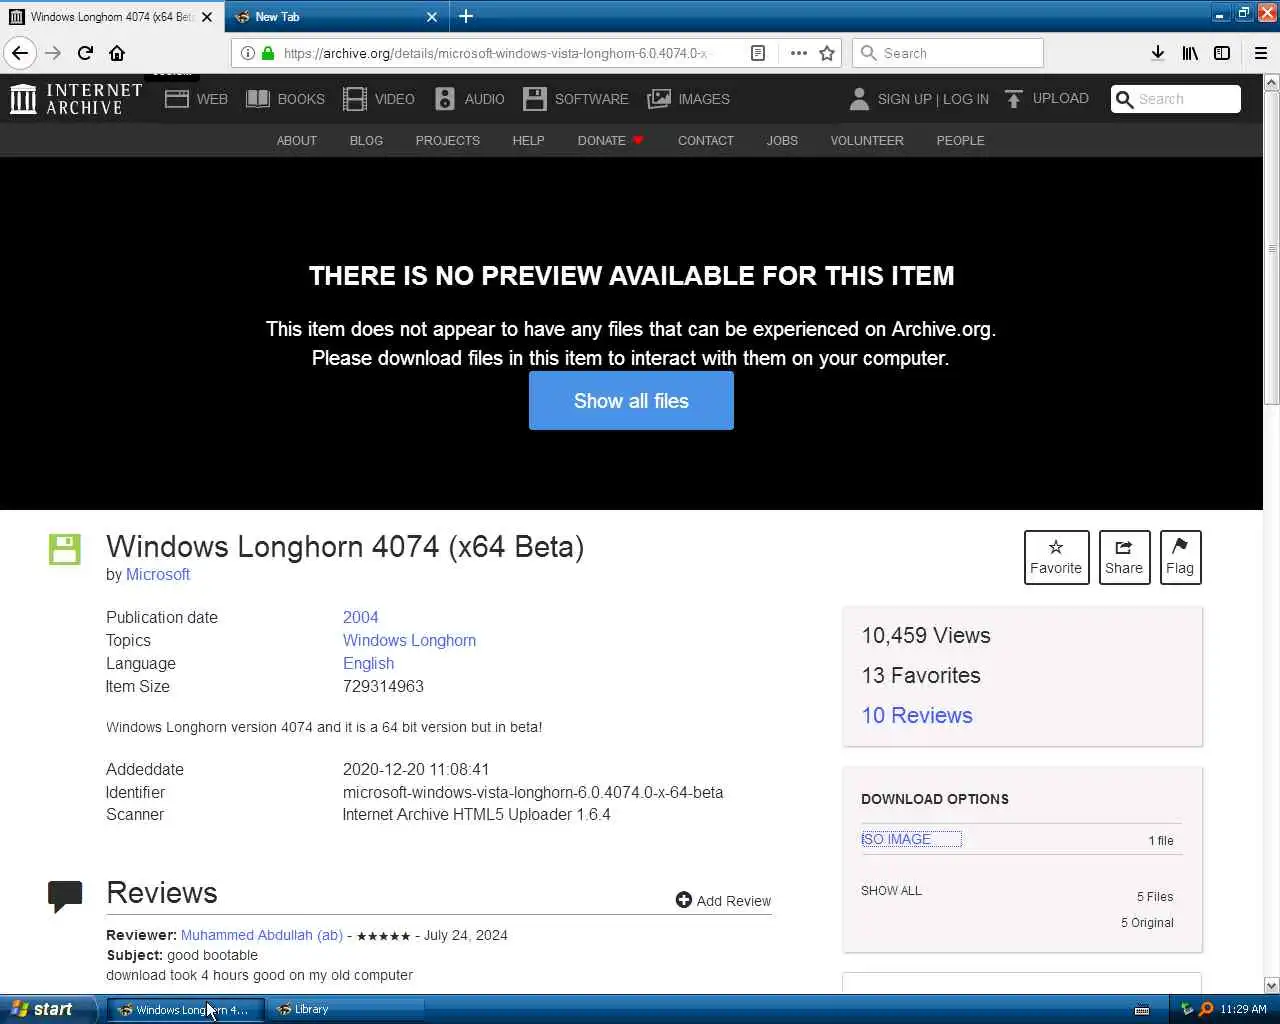Open the browser home page
The width and height of the screenshot is (1280, 1024).
click(x=117, y=53)
